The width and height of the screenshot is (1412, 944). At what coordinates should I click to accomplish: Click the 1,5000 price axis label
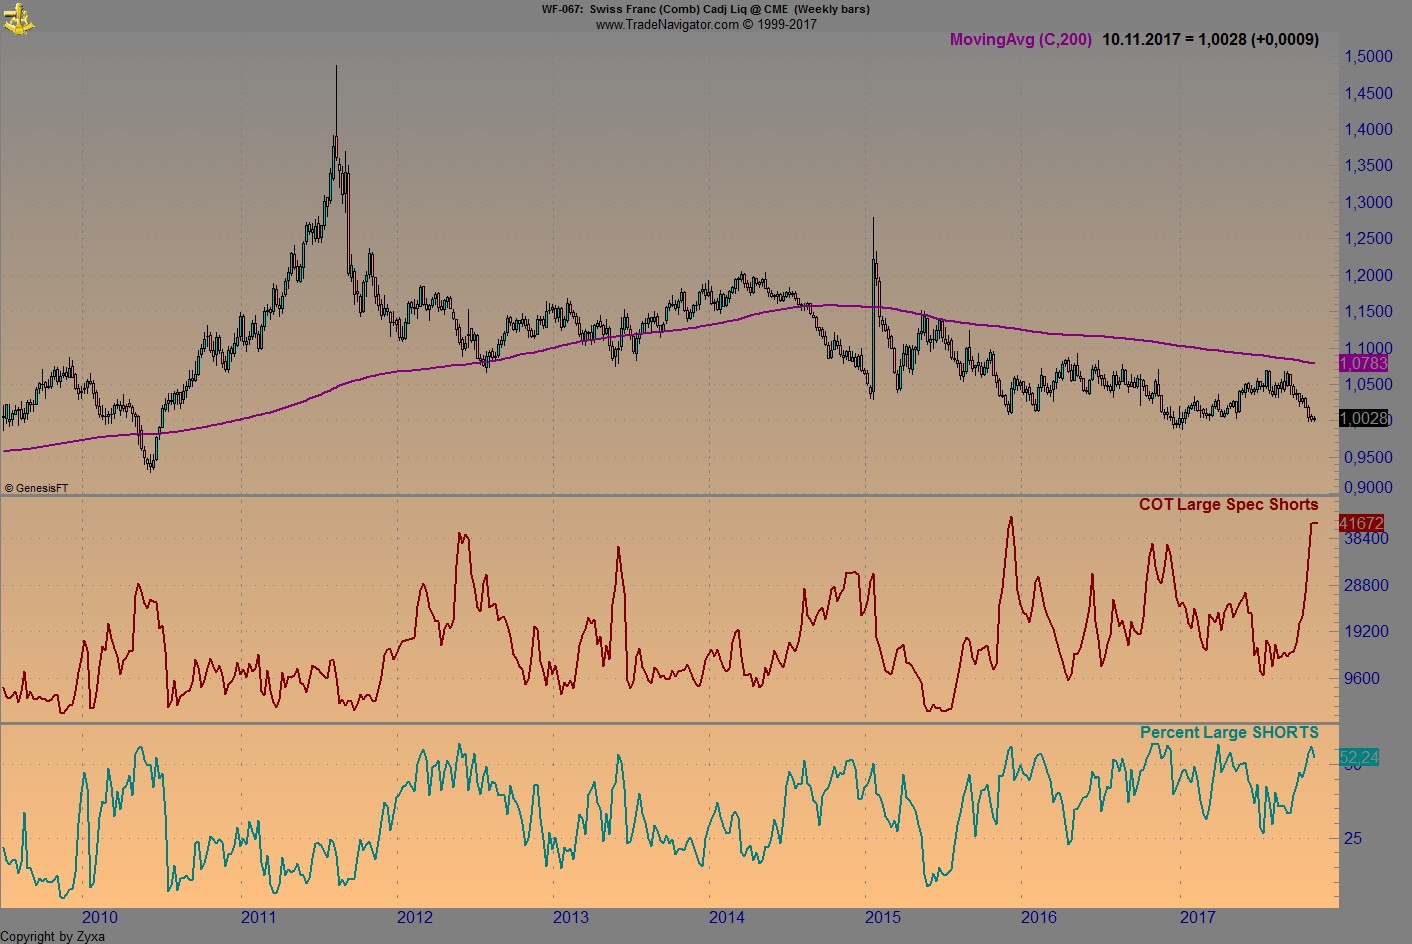click(1368, 57)
